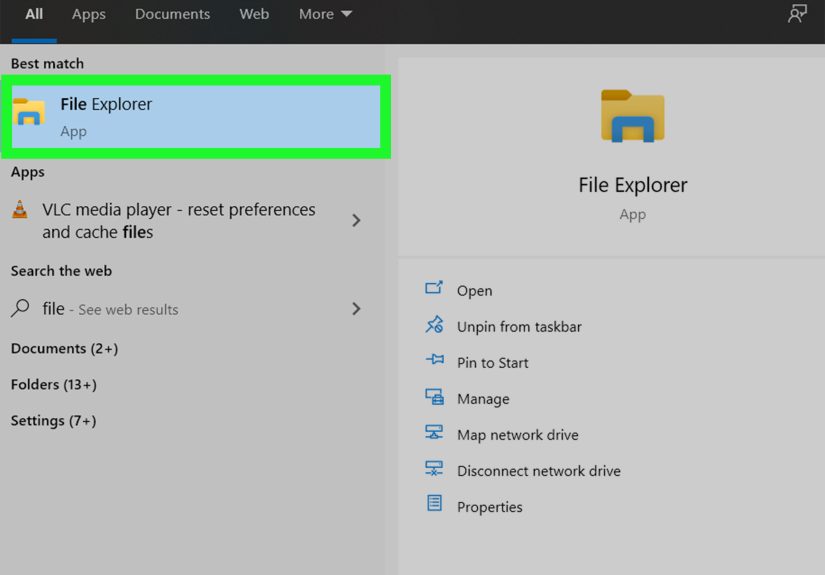Choose Manage action
The height and width of the screenshot is (575, 825).
483,399
